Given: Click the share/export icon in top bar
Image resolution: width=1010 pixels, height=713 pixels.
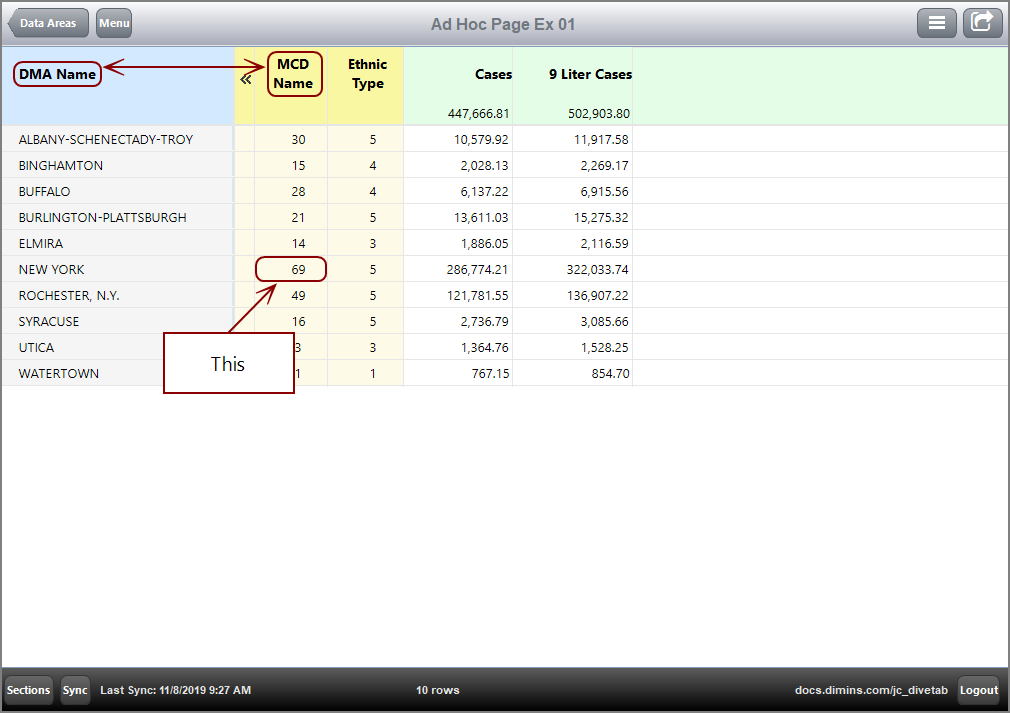Looking at the screenshot, I should coord(982,22).
